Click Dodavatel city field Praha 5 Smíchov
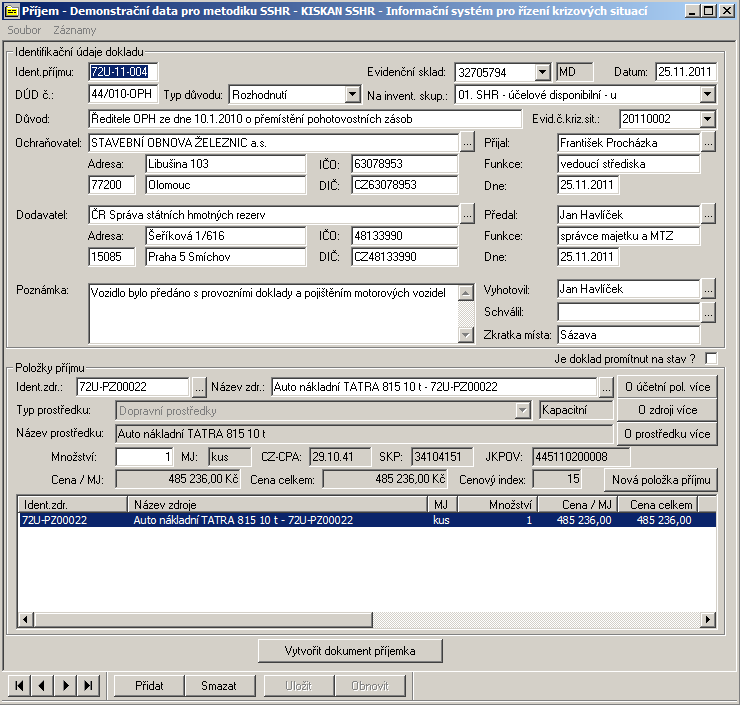Image resolution: width=740 pixels, height=705 pixels. click(x=226, y=257)
